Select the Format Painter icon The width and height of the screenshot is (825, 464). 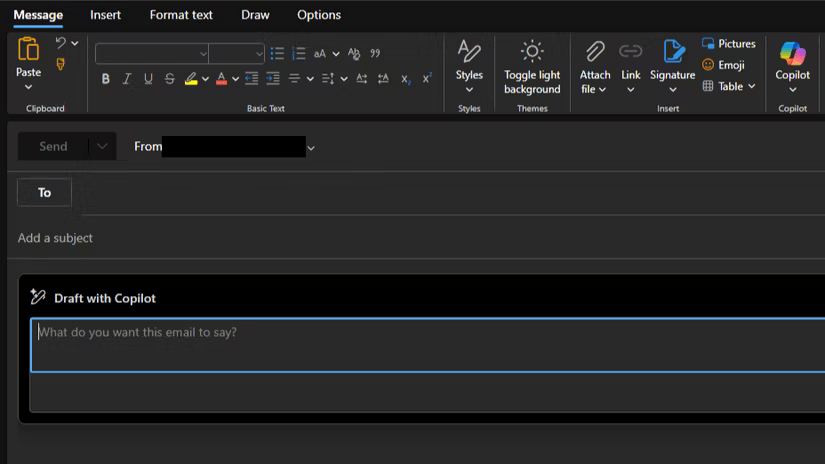(x=61, y=64)
